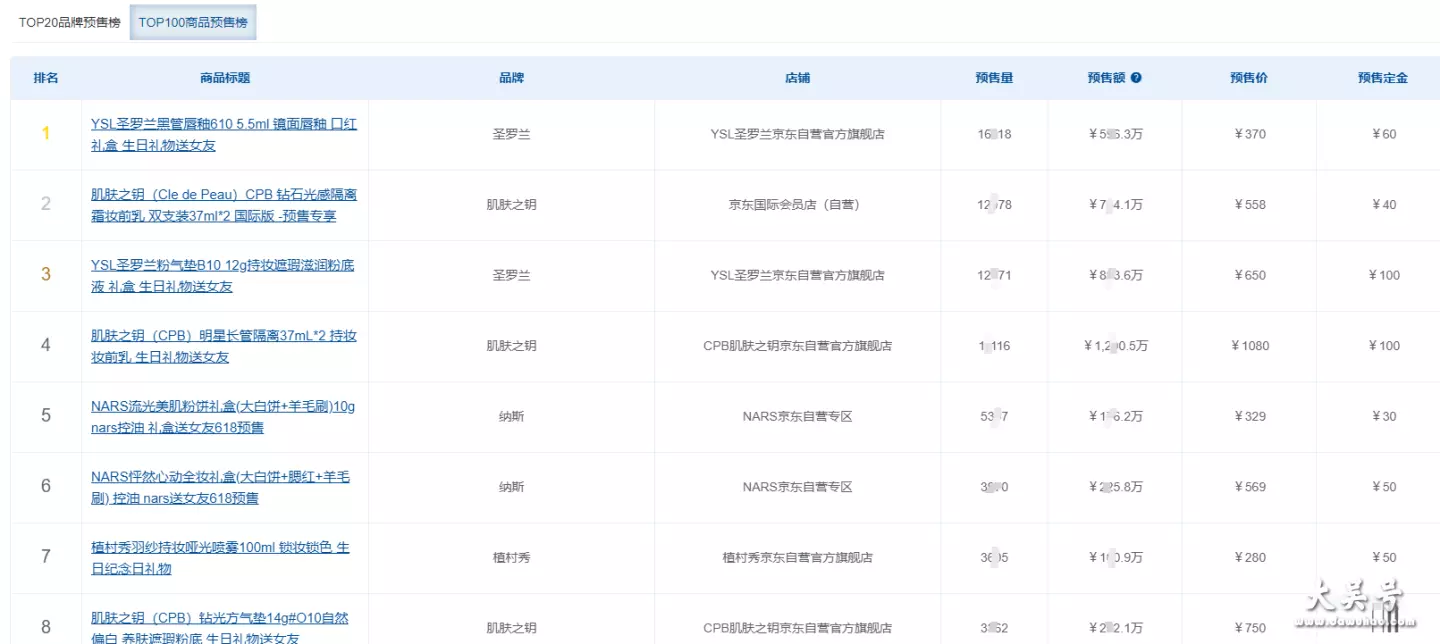The image size is (1440, 644).
Task: Click deposit ¥60 in row 1
Action: 1383,135
